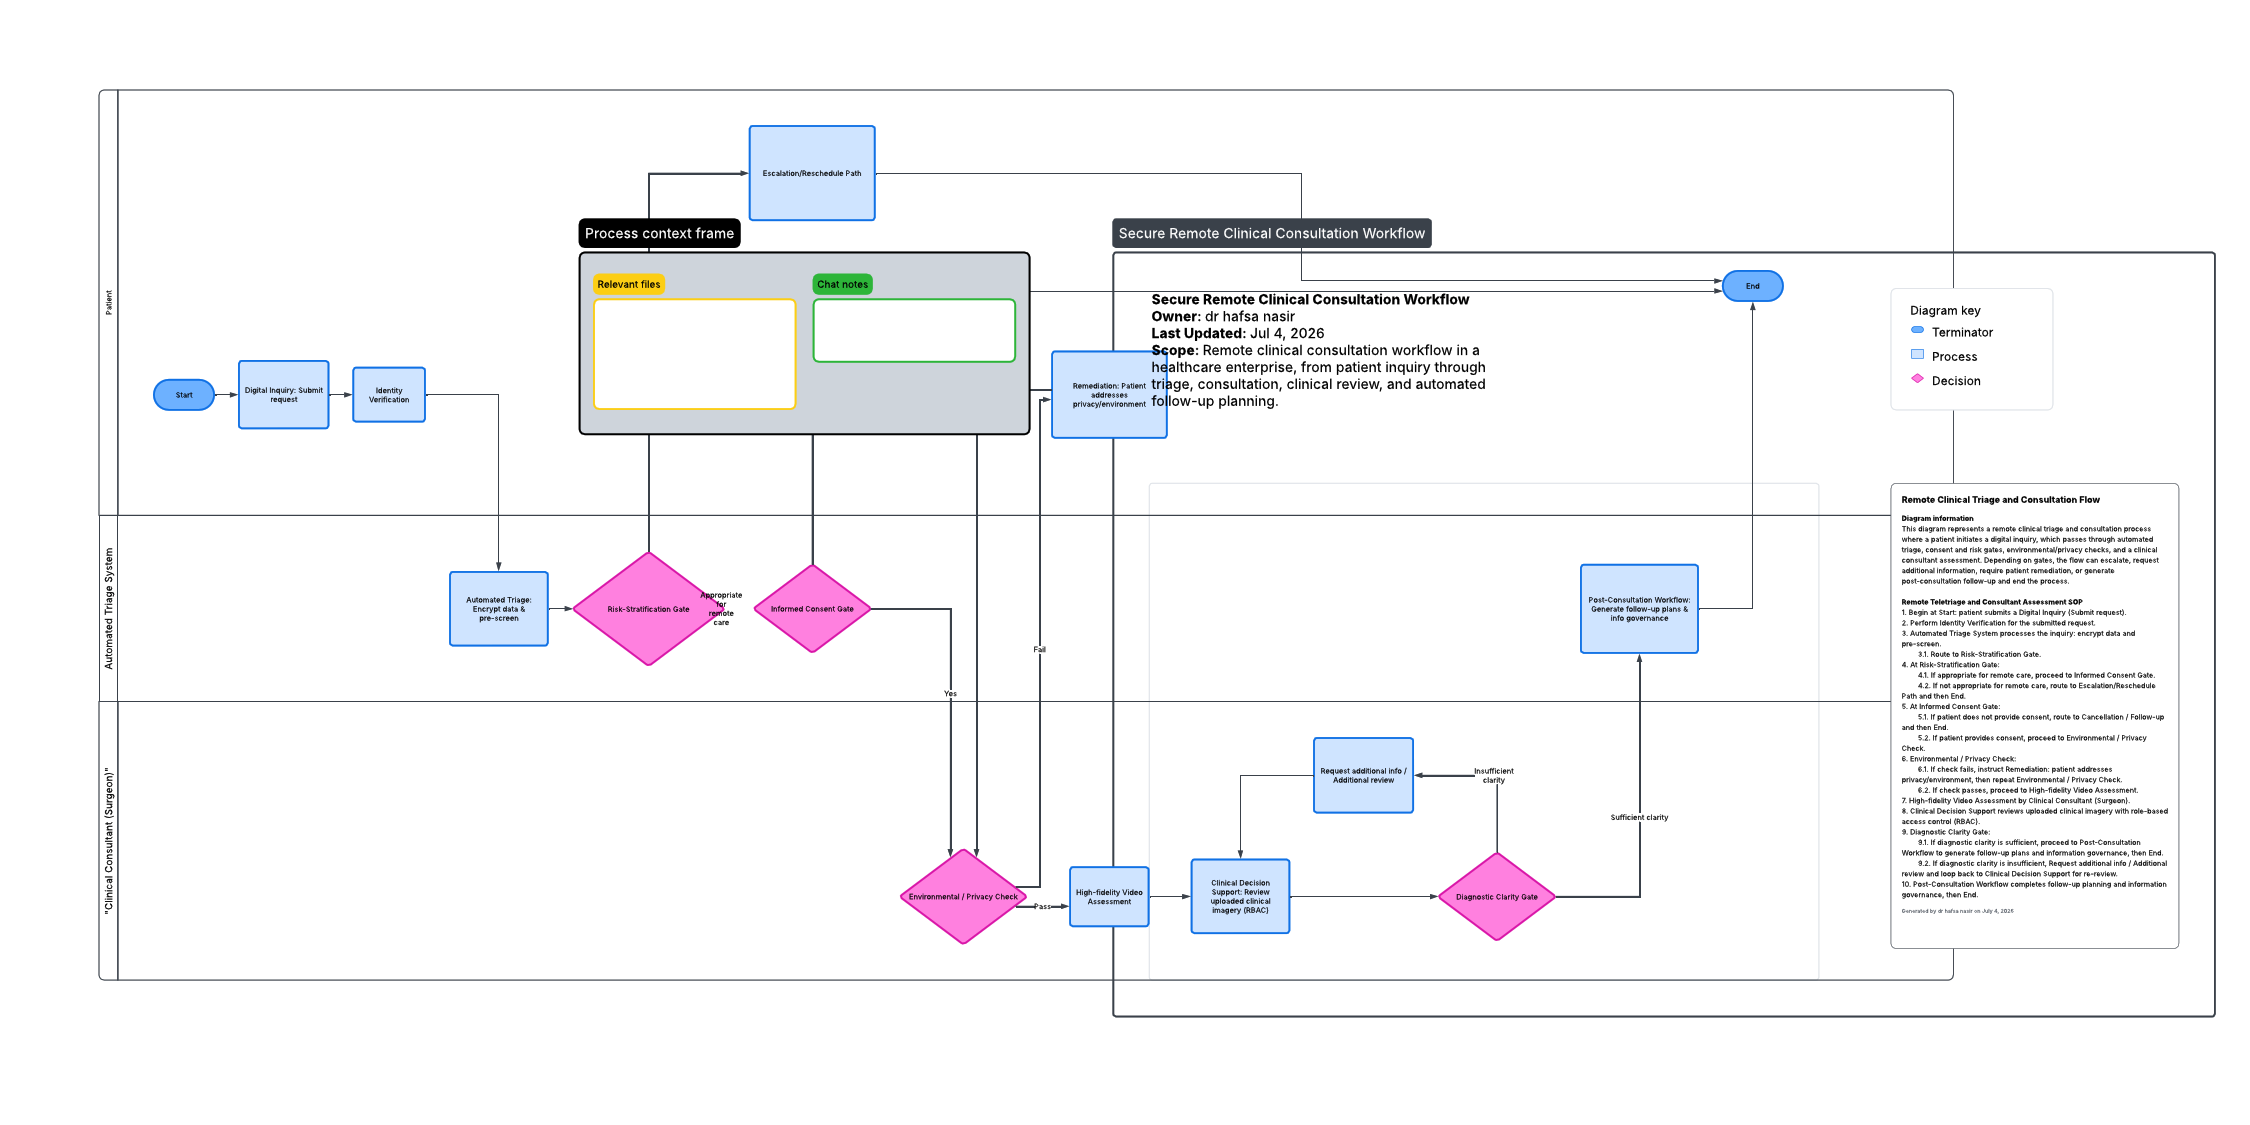Viewport: 2250px width, 1125px height.
Task: Click the empty Relevant files box
Action: click(695, 354)
